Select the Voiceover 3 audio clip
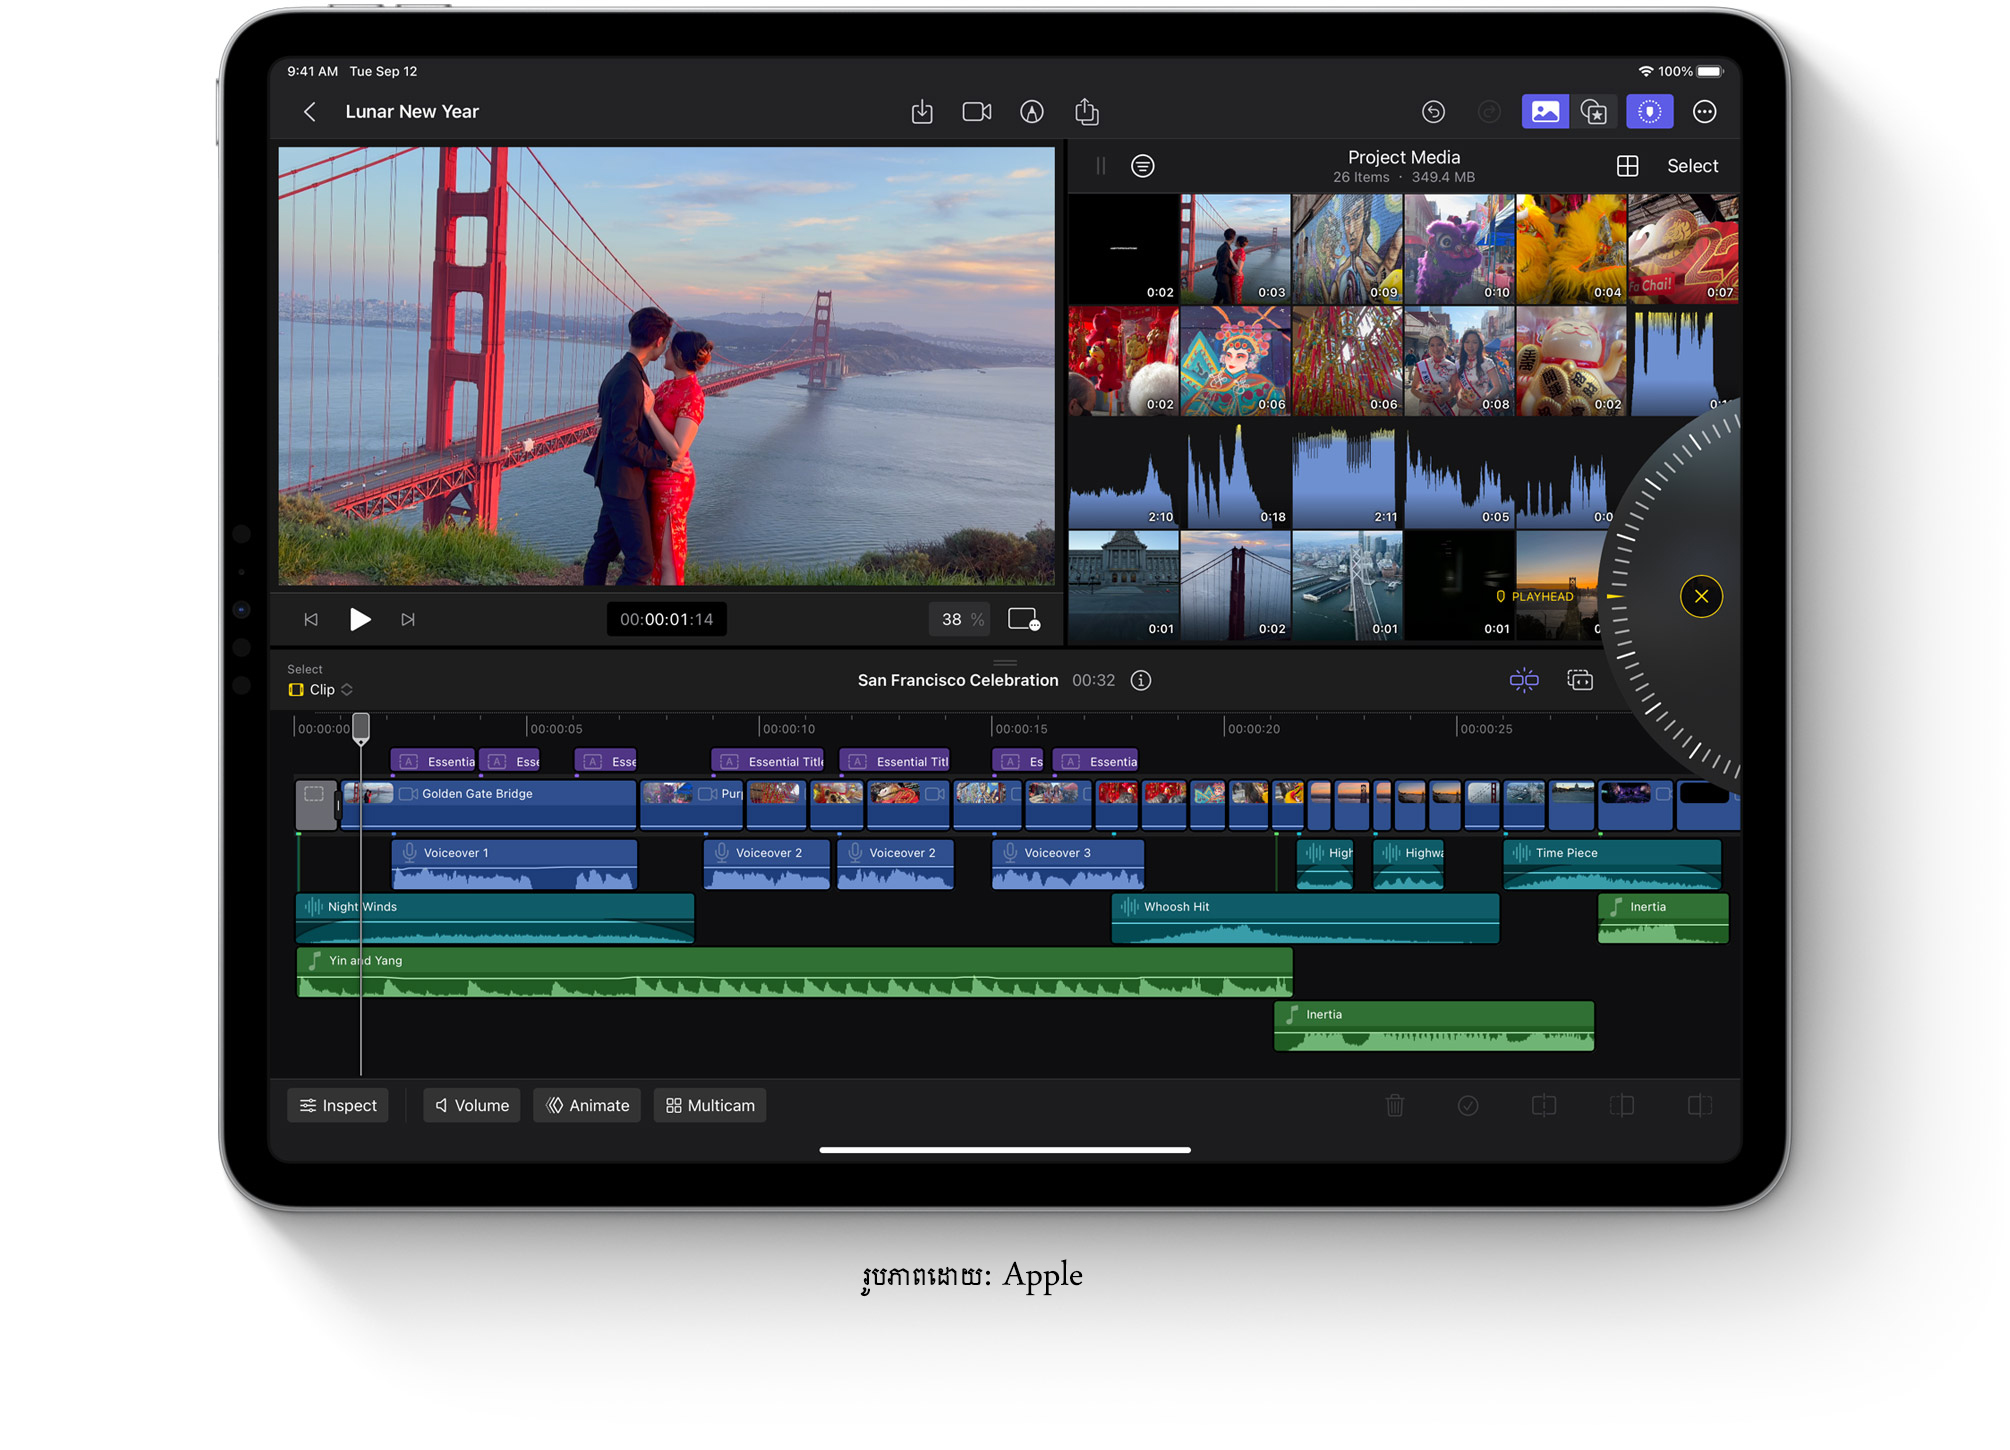Viewport: 2010px width, 1450px height. [1068, 865]
